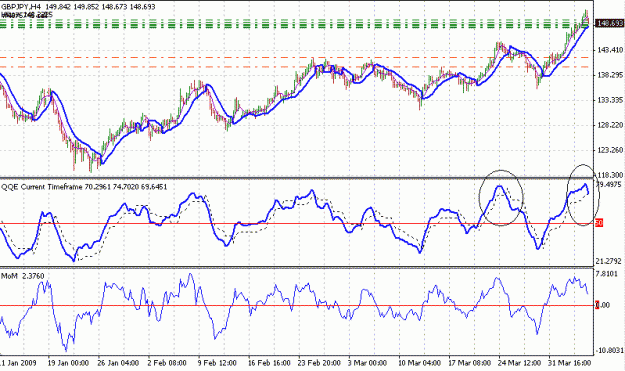Select the 26 Jan 04:00 date label
Image resolution: width=625 pixels, height=371 pixels.
pos(118,363)
